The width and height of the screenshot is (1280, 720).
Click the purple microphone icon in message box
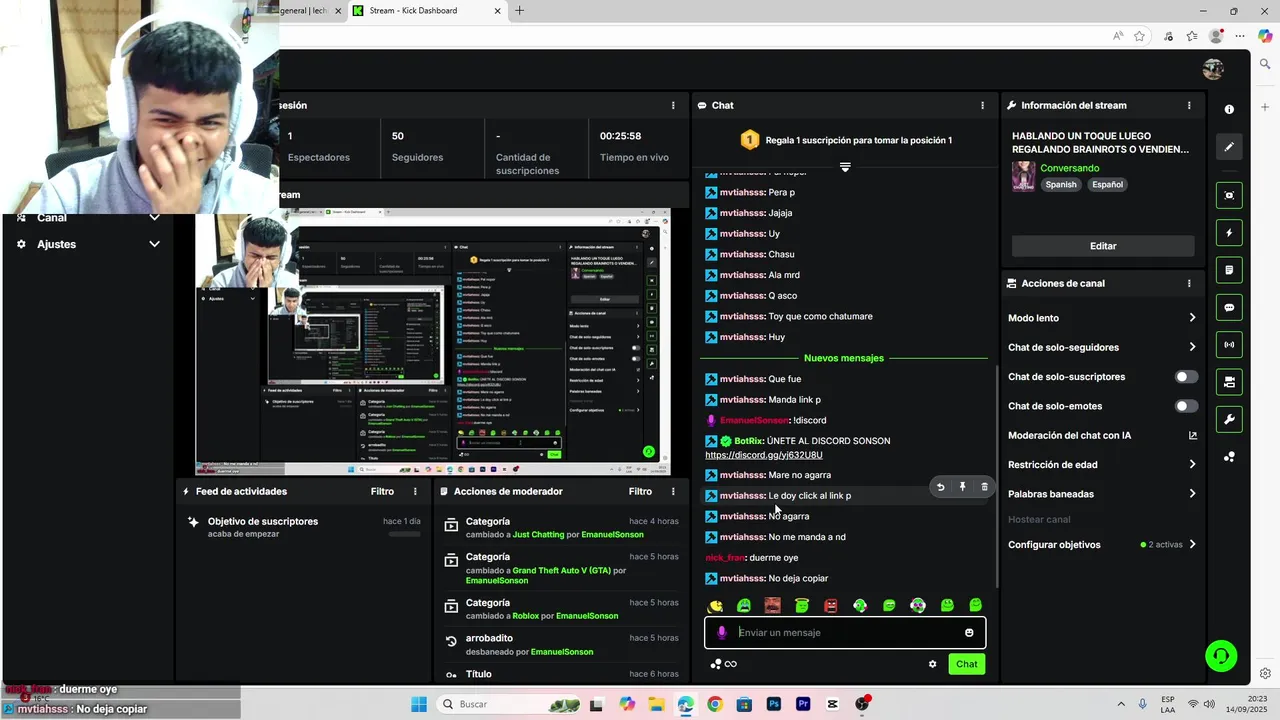pos(722,632)
